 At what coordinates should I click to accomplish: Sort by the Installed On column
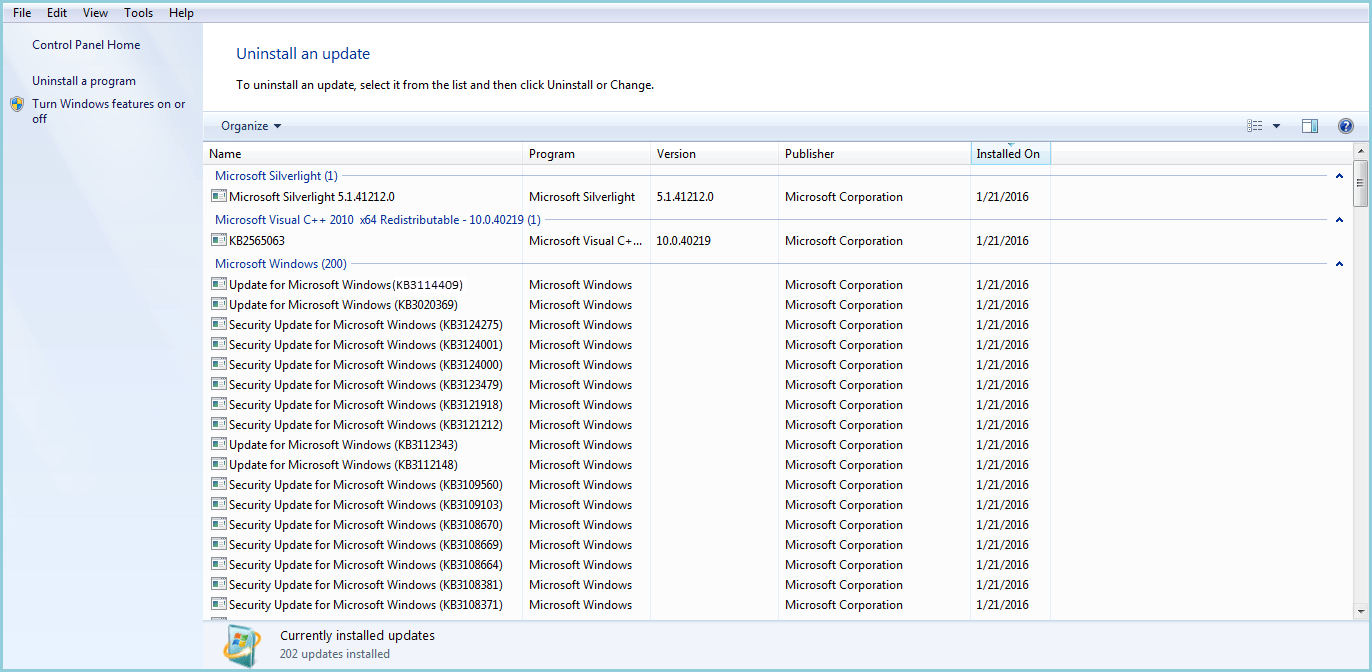(1008, 154)
